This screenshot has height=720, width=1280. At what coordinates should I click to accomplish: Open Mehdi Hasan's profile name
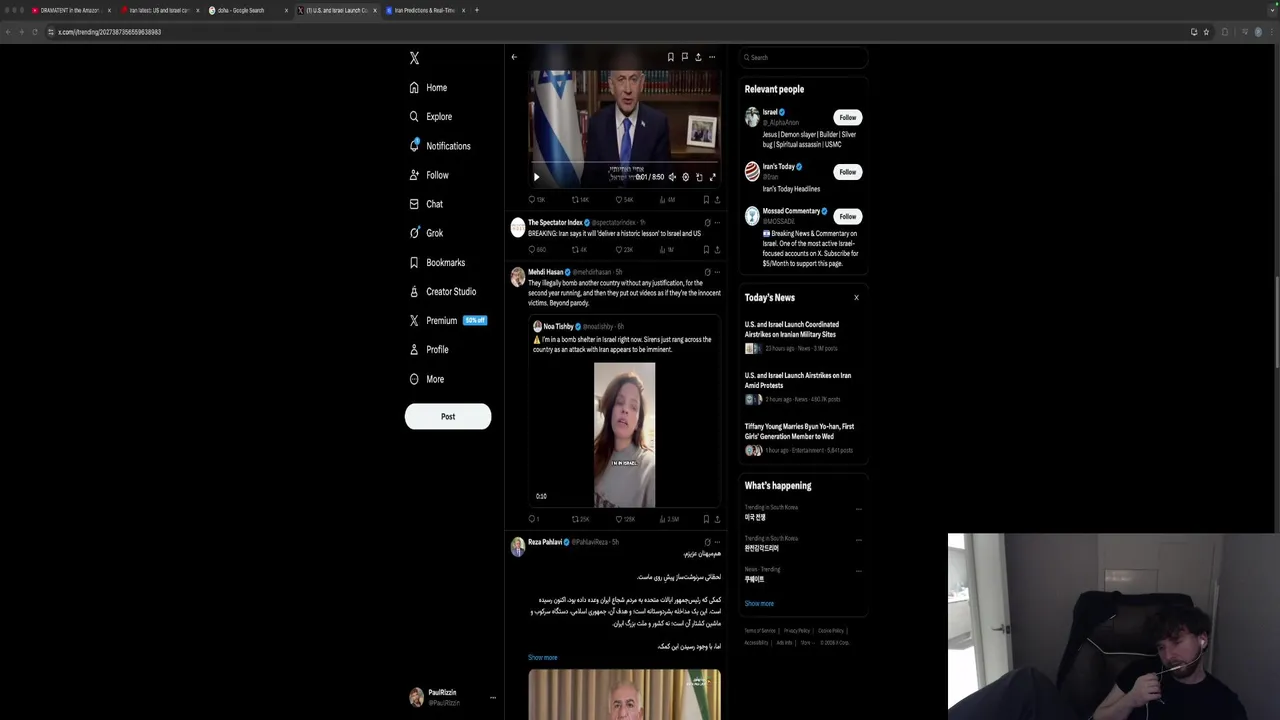click(546, 272)
